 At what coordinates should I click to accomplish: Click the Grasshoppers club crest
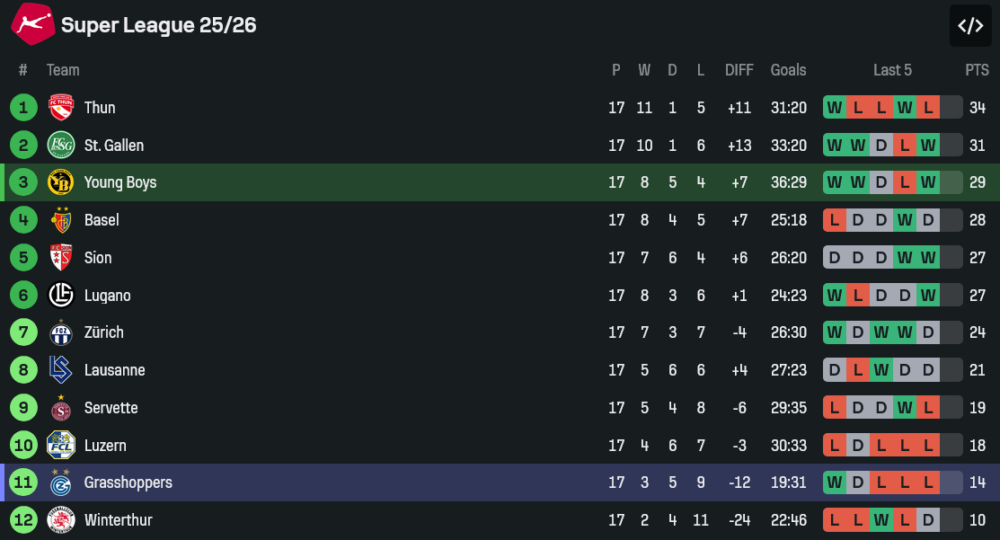point(61,483)
